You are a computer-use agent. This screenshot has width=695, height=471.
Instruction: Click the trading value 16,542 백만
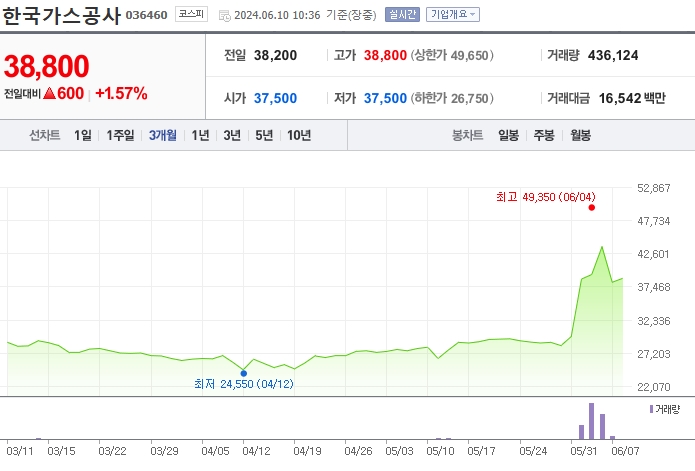[632, 98]
